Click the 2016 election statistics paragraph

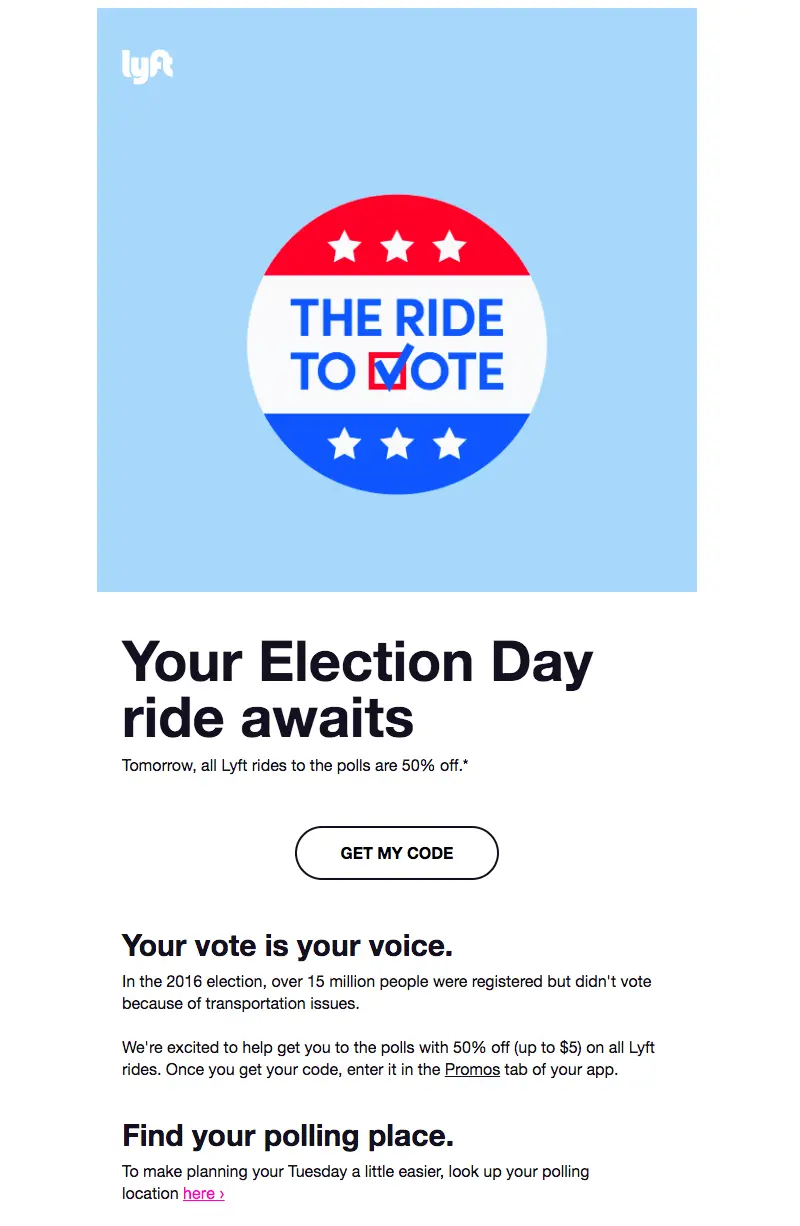[386, 992]
